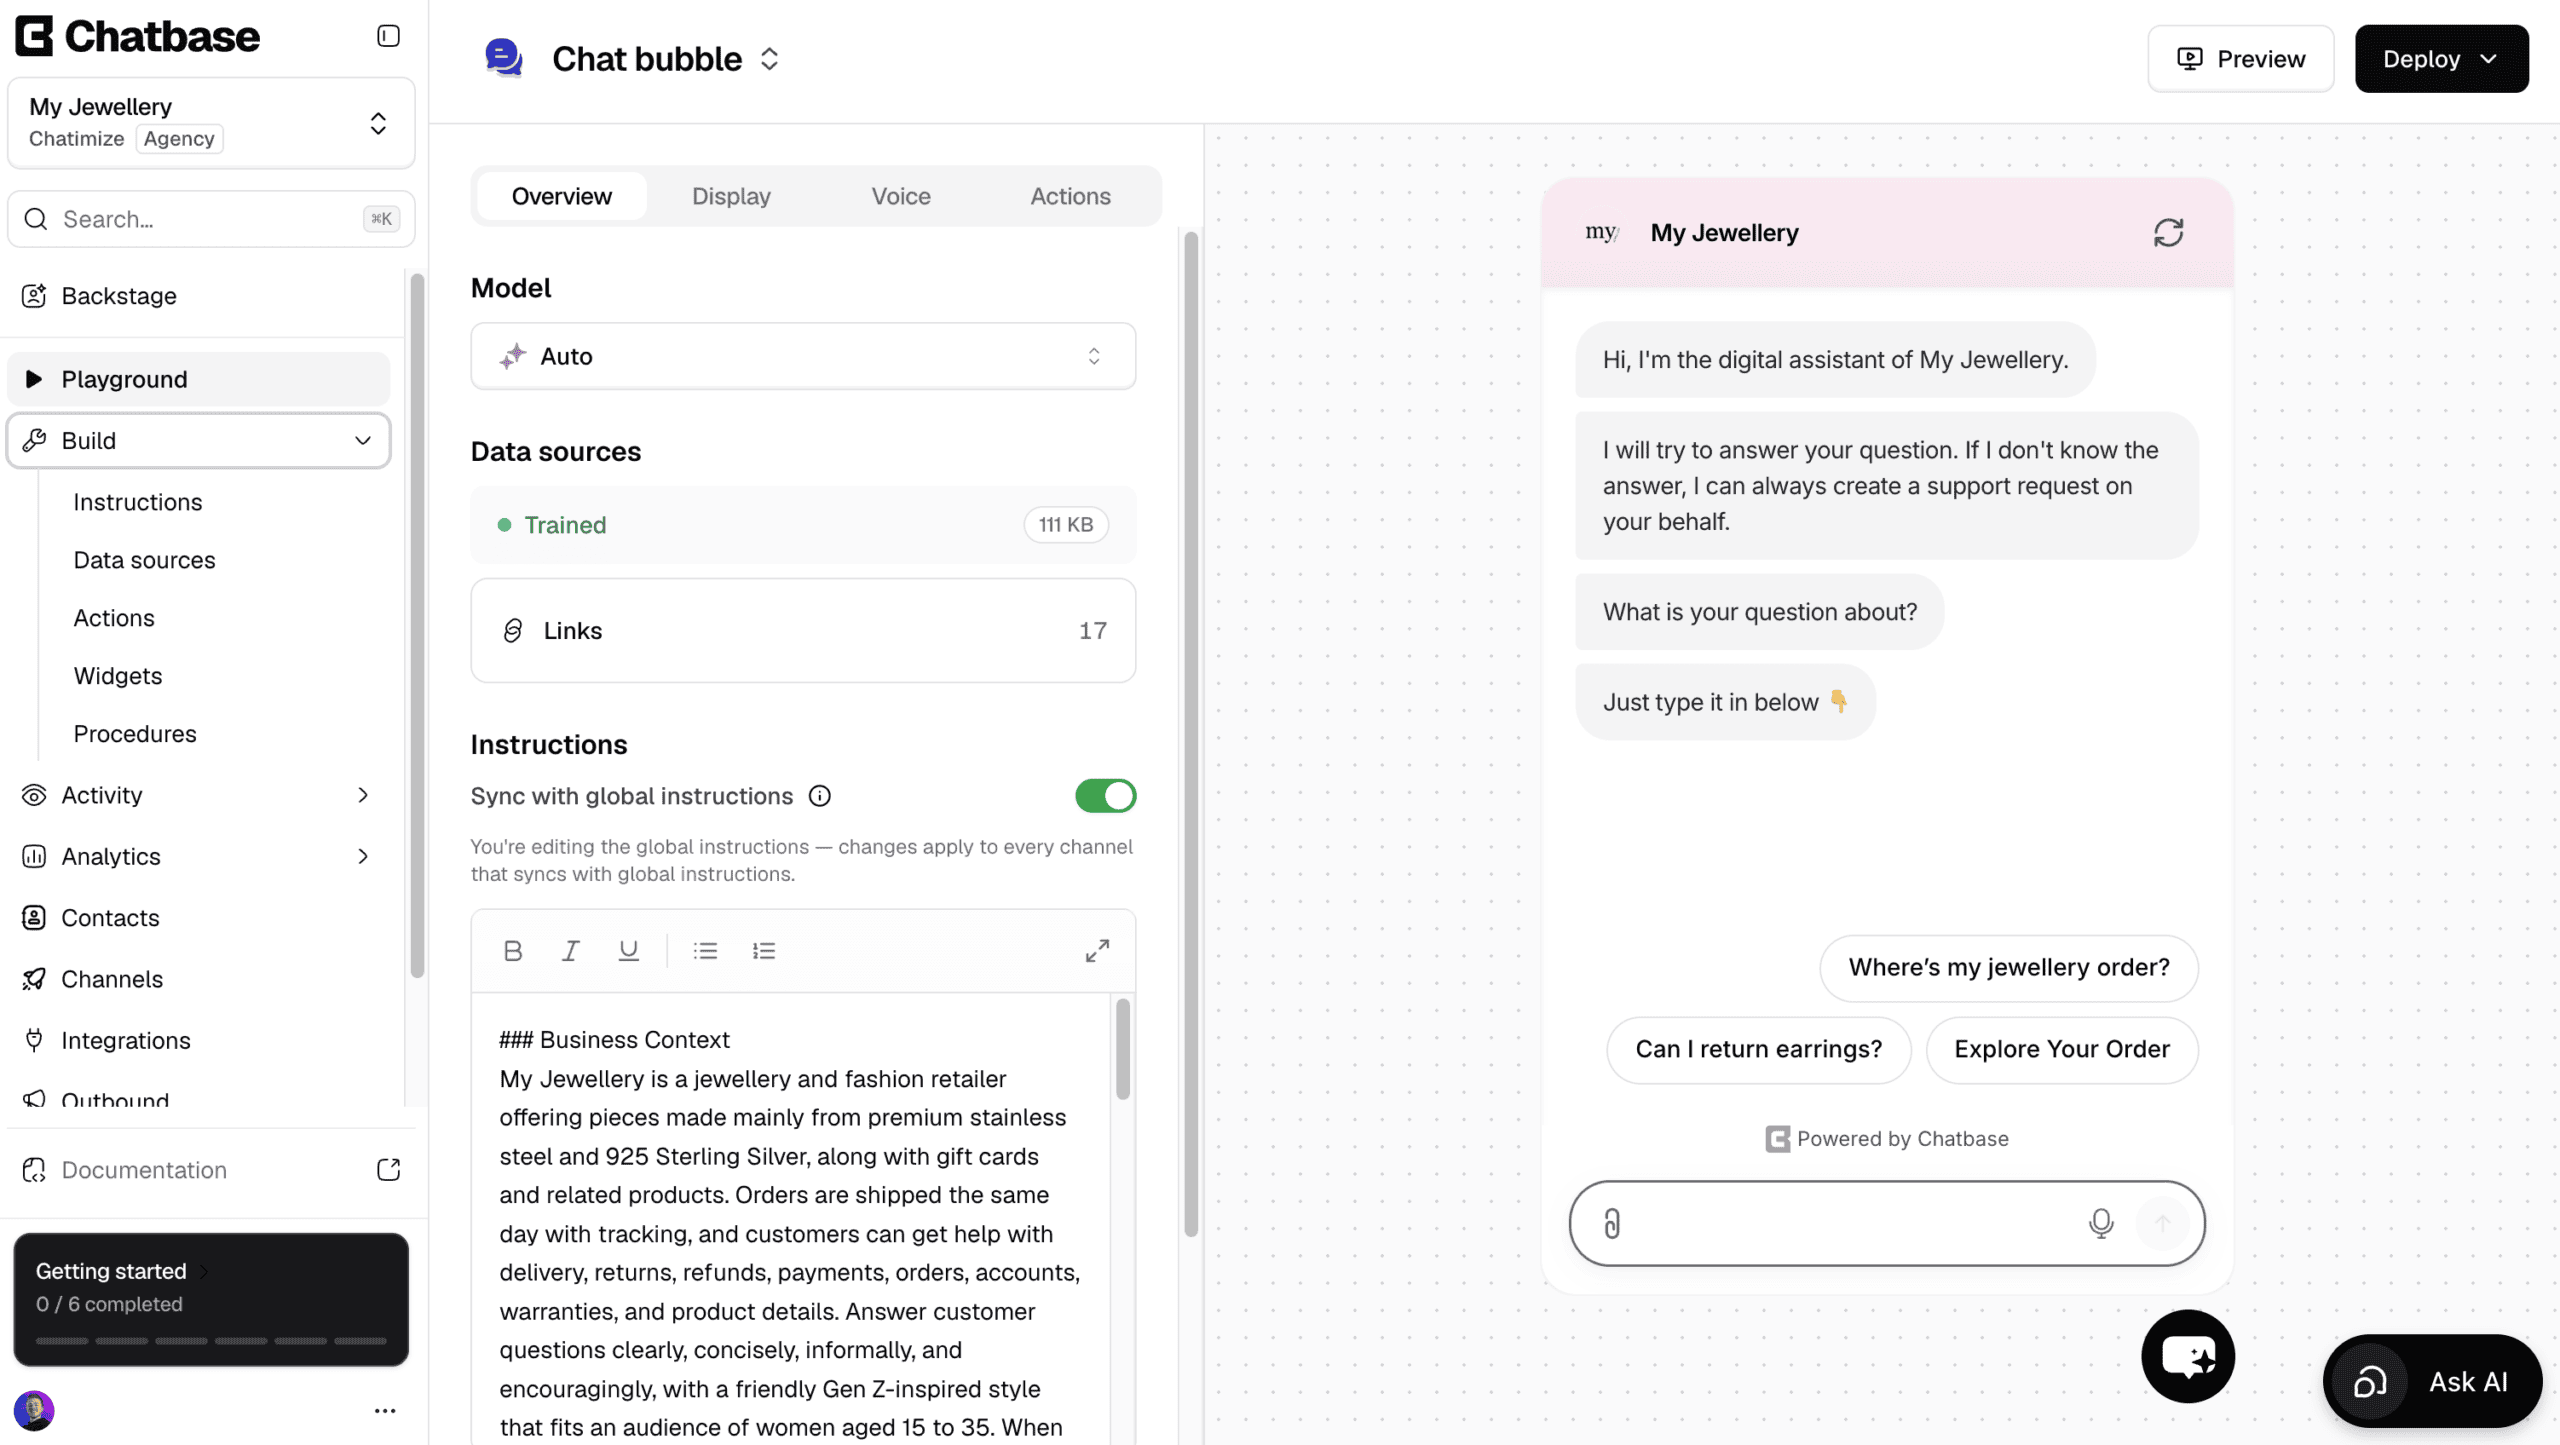Viewport: 2560px width, 1445px height.
Task: Toggle italic formatting in instructions editor
Action: 571,950
